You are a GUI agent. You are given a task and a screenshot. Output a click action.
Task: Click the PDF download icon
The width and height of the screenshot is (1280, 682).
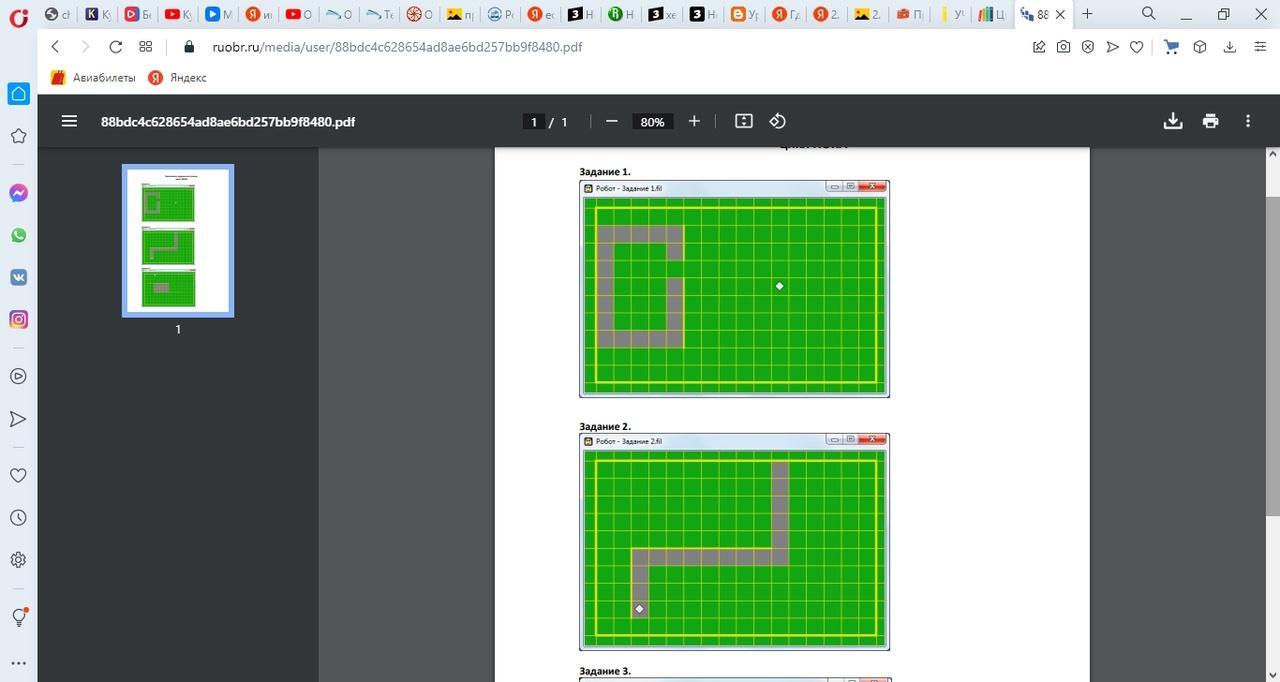coord(1173,121)
